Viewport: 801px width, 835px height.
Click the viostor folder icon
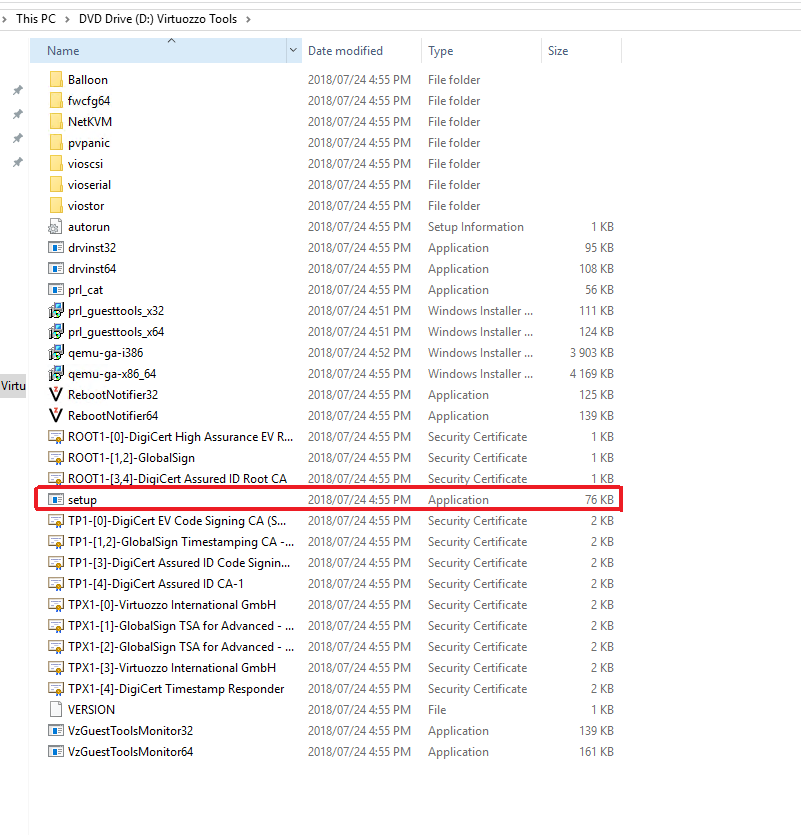coord(56,206)
